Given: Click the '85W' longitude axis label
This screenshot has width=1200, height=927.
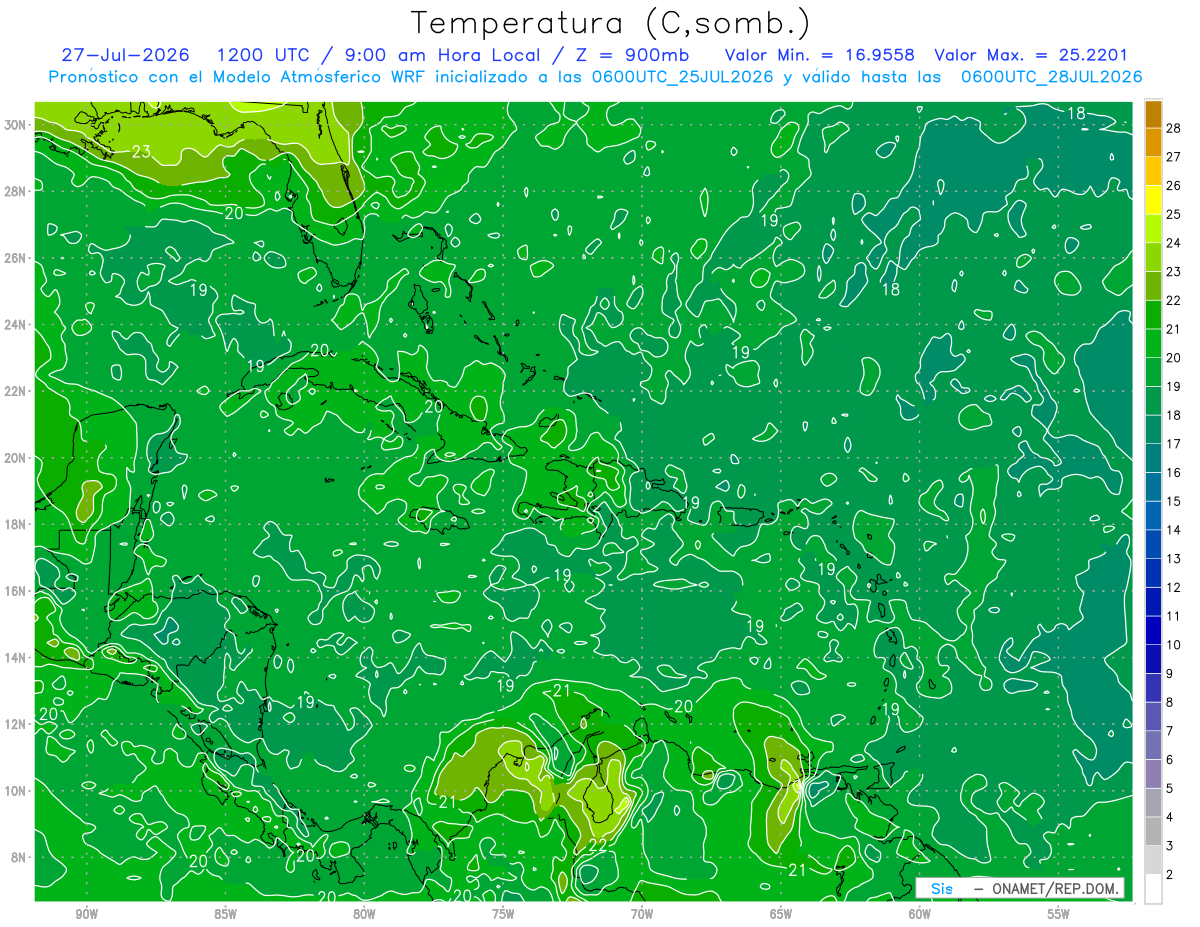Looking at the screenshot, I should [x=226, y=914].
